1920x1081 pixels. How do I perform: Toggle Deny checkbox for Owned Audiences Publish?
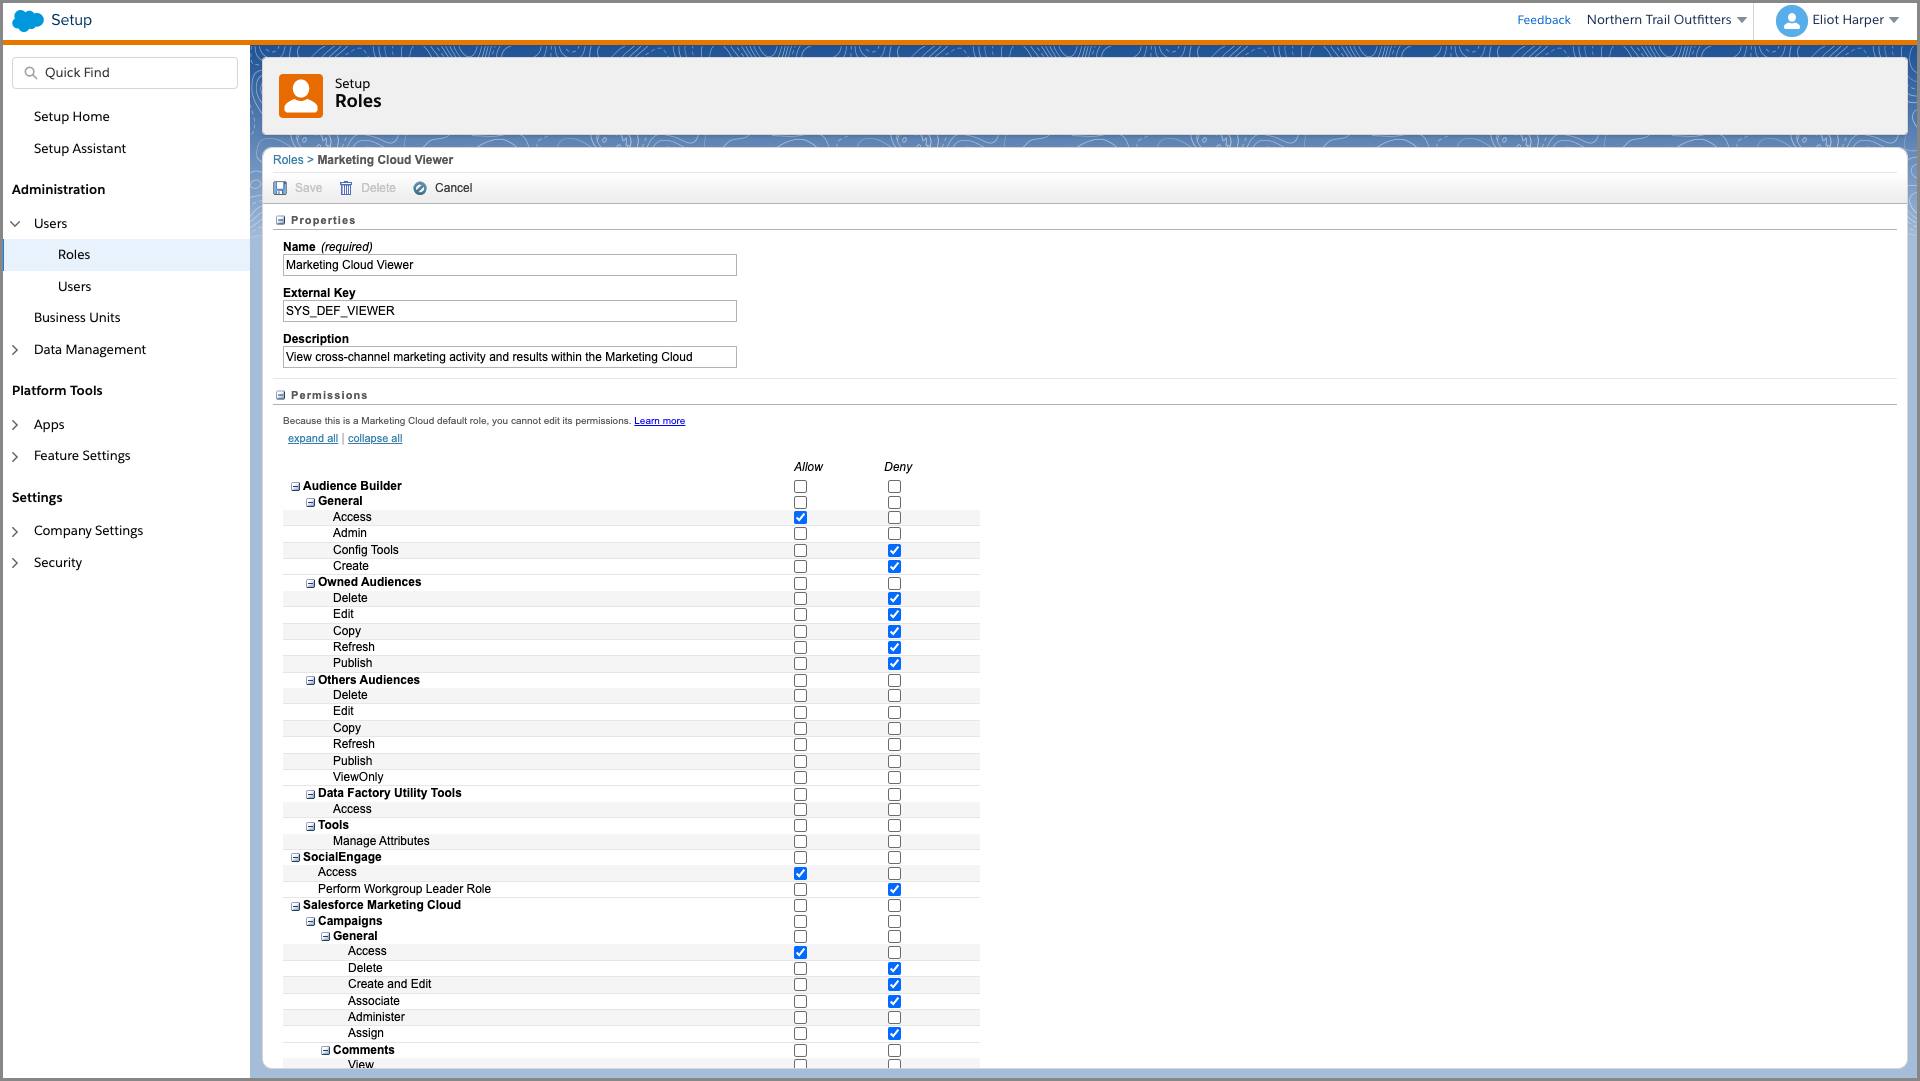click(x=894, y=664)
